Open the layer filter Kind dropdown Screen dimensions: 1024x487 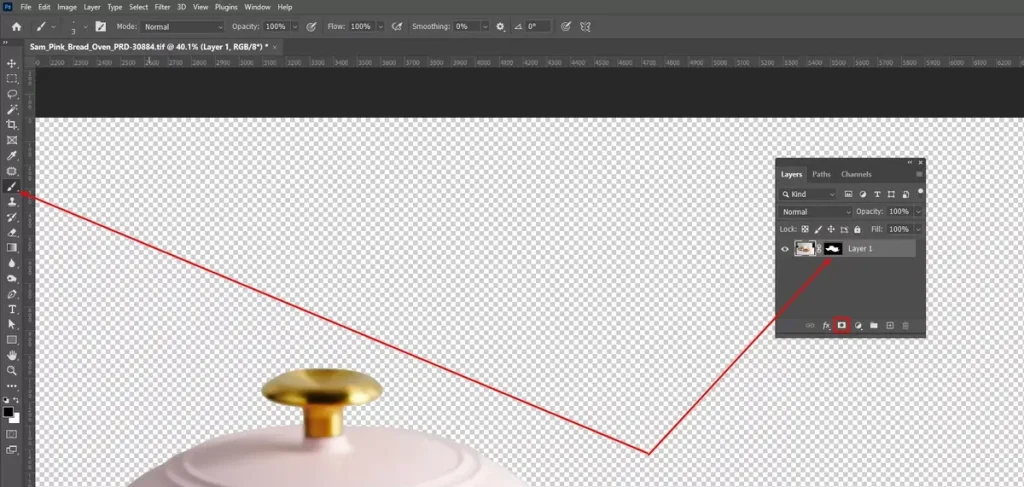[808, 194]
